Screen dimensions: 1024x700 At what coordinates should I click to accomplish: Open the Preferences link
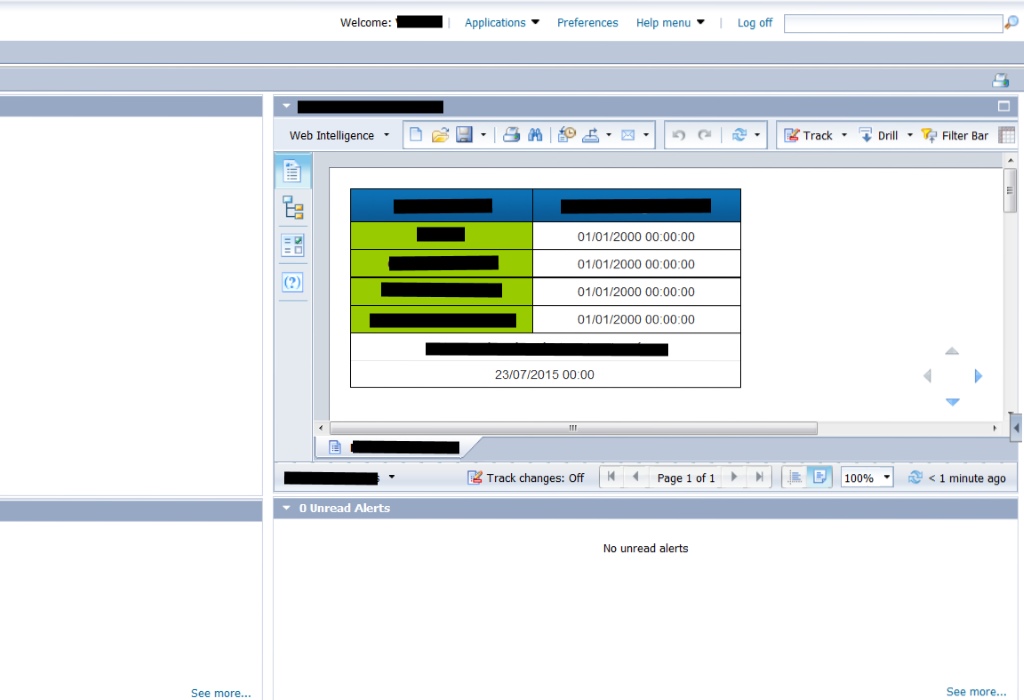pos(587,22)
